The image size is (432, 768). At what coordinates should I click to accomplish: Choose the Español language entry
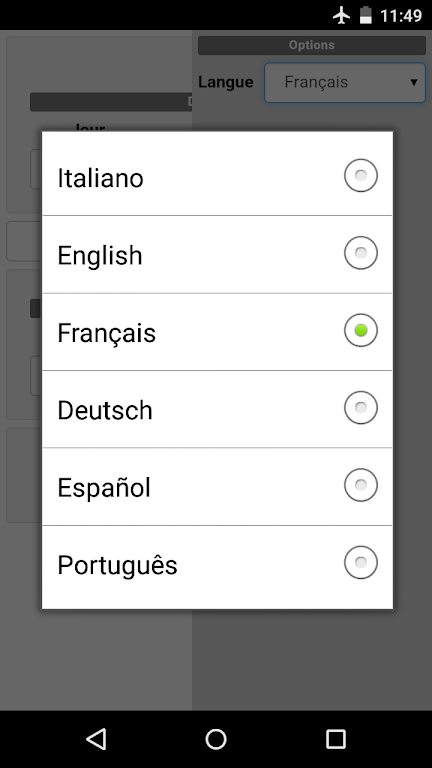coord(217,486)
